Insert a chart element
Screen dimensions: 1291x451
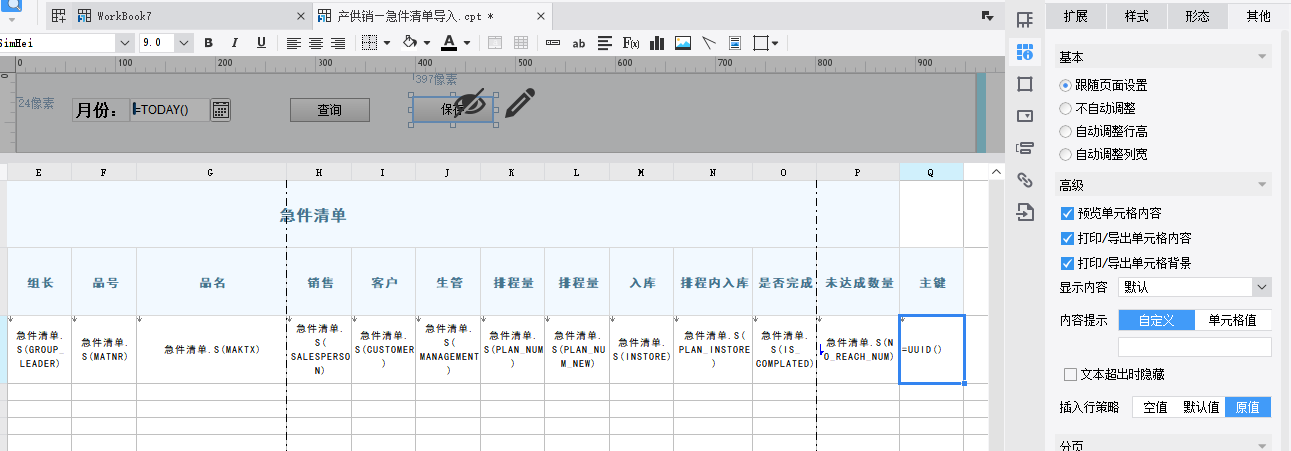[x=658, y=43]
